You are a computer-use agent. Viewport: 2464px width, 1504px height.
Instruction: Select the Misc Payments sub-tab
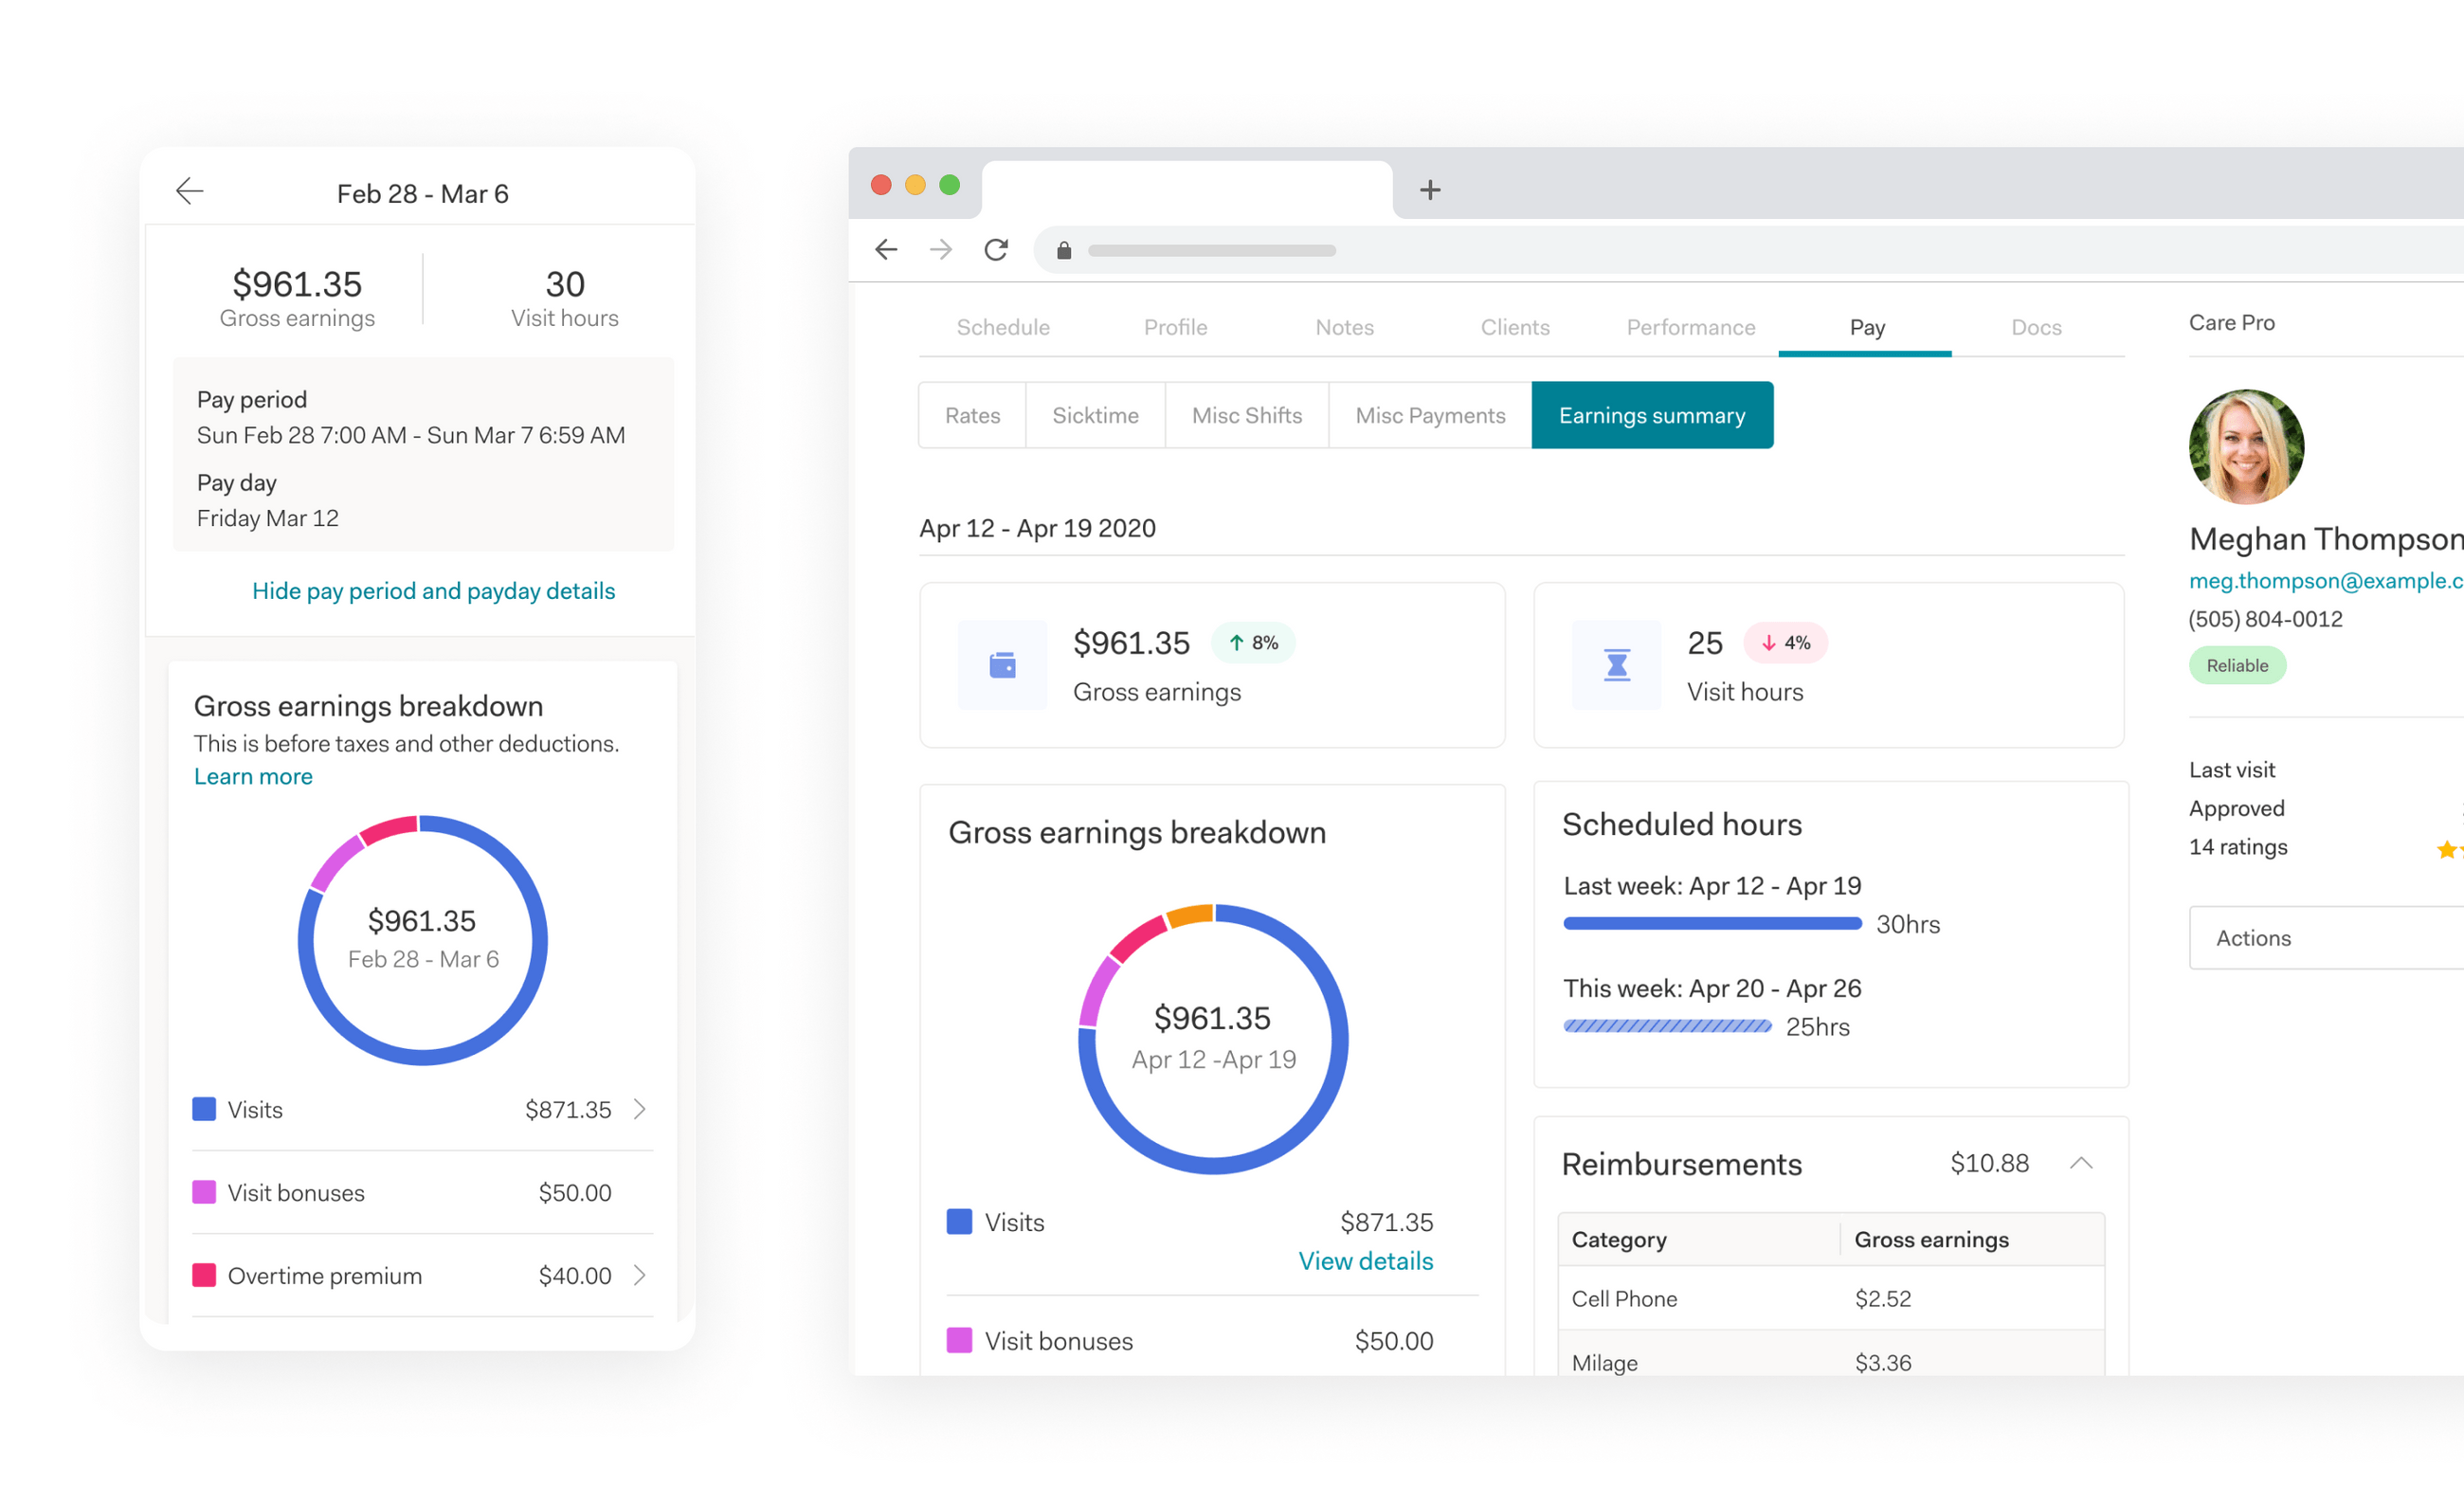tap(1429, 415)
